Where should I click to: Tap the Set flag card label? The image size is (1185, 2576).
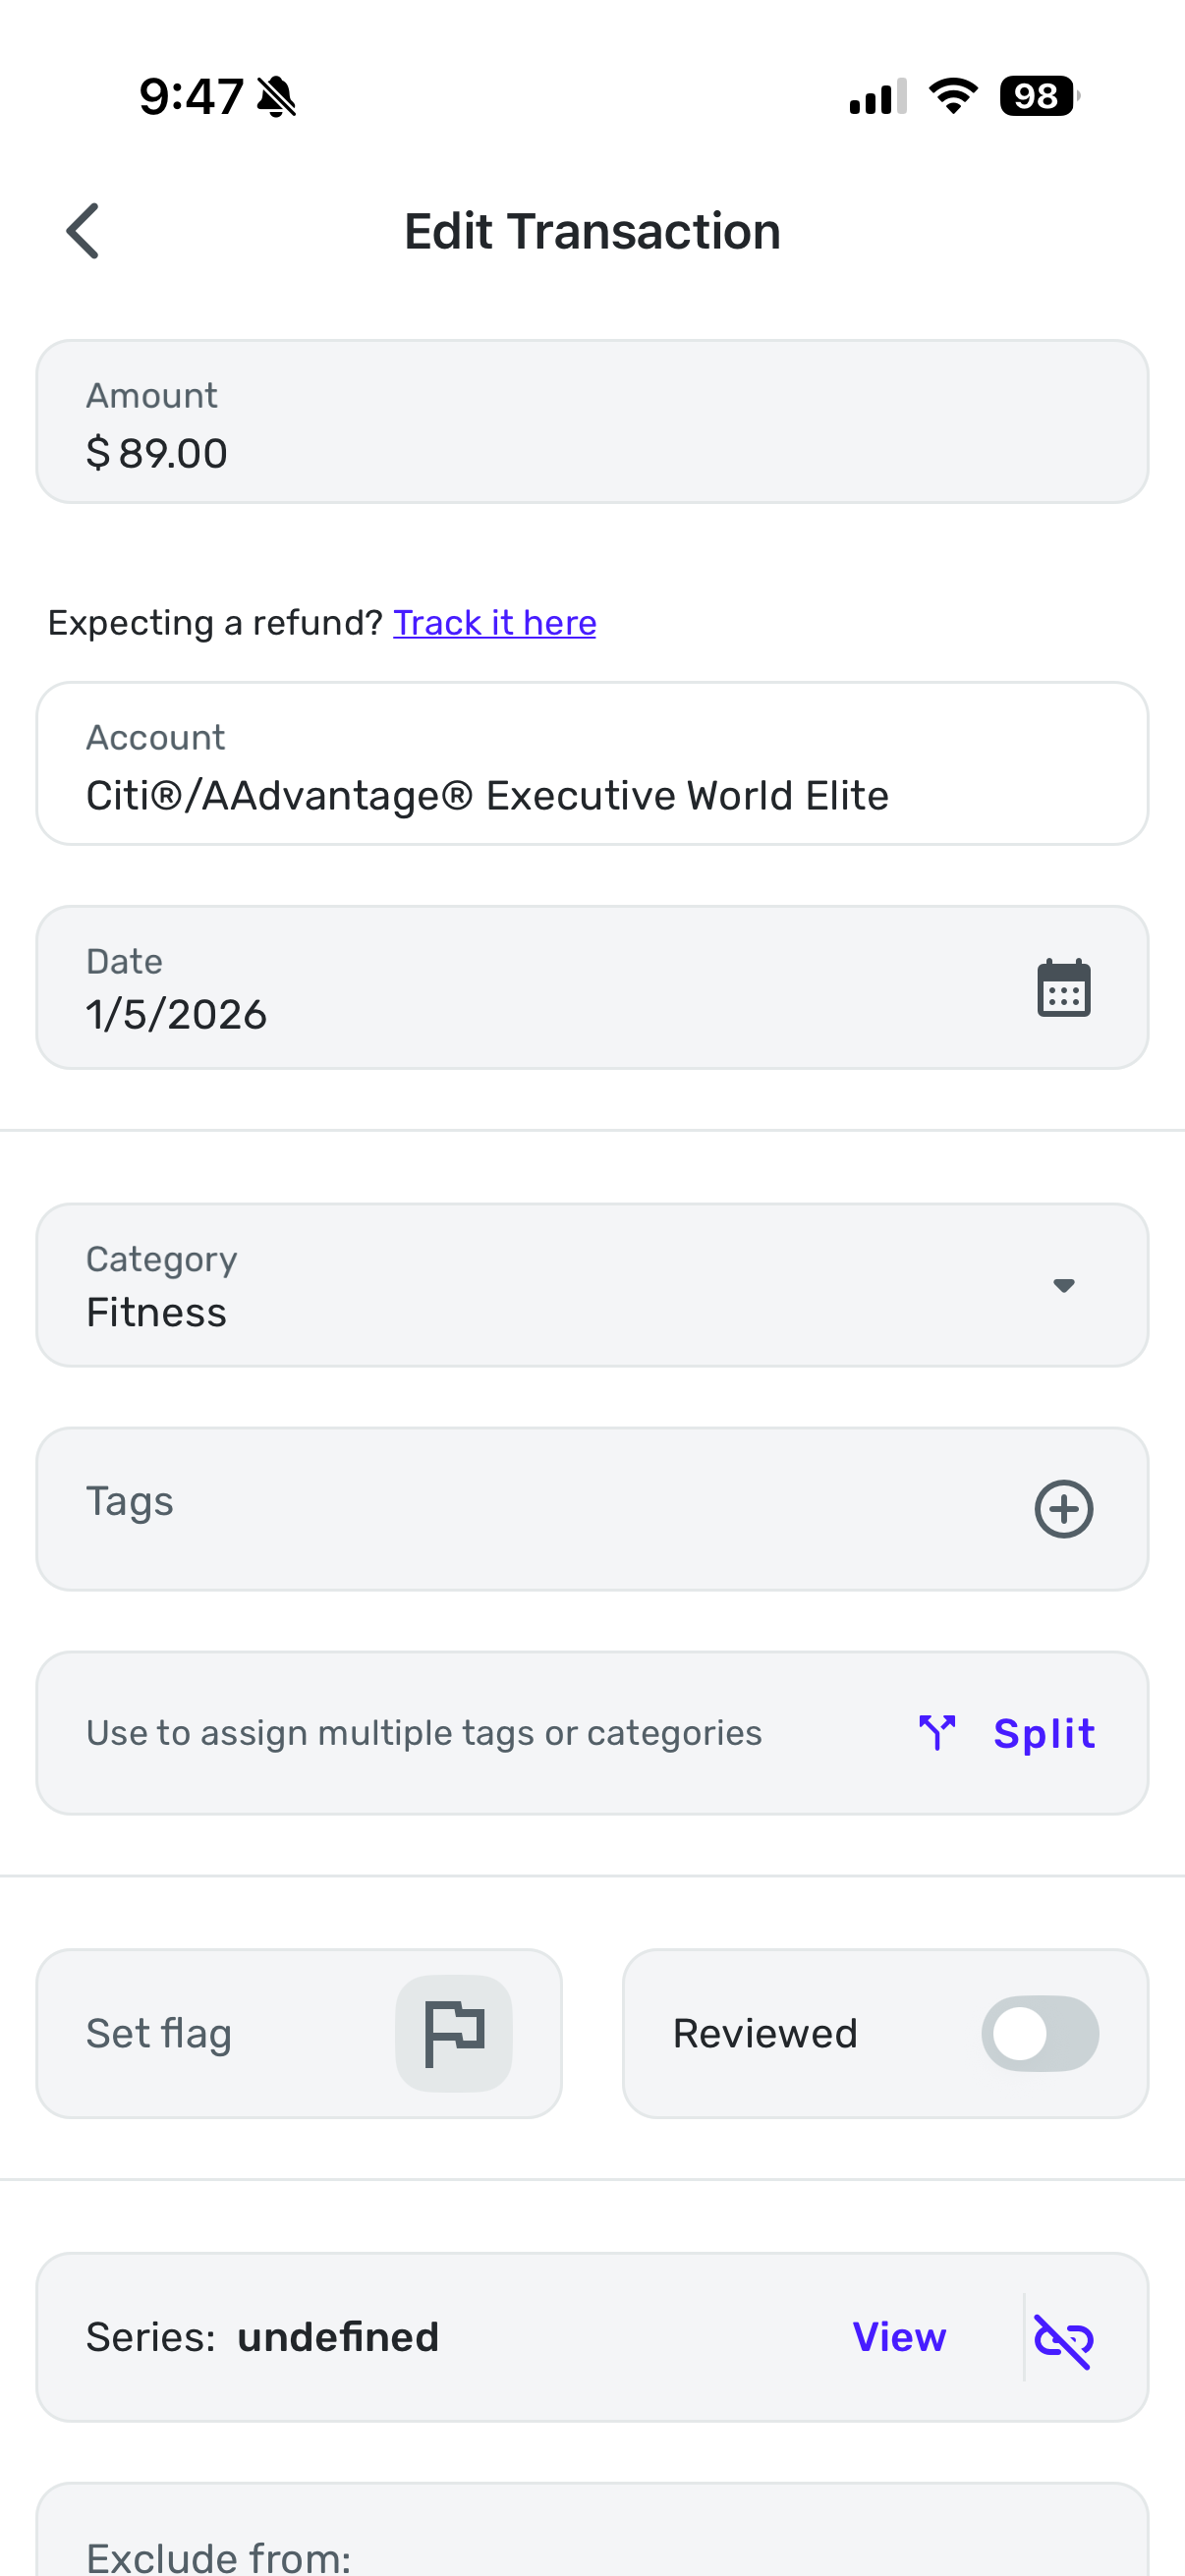(159, 2033)
